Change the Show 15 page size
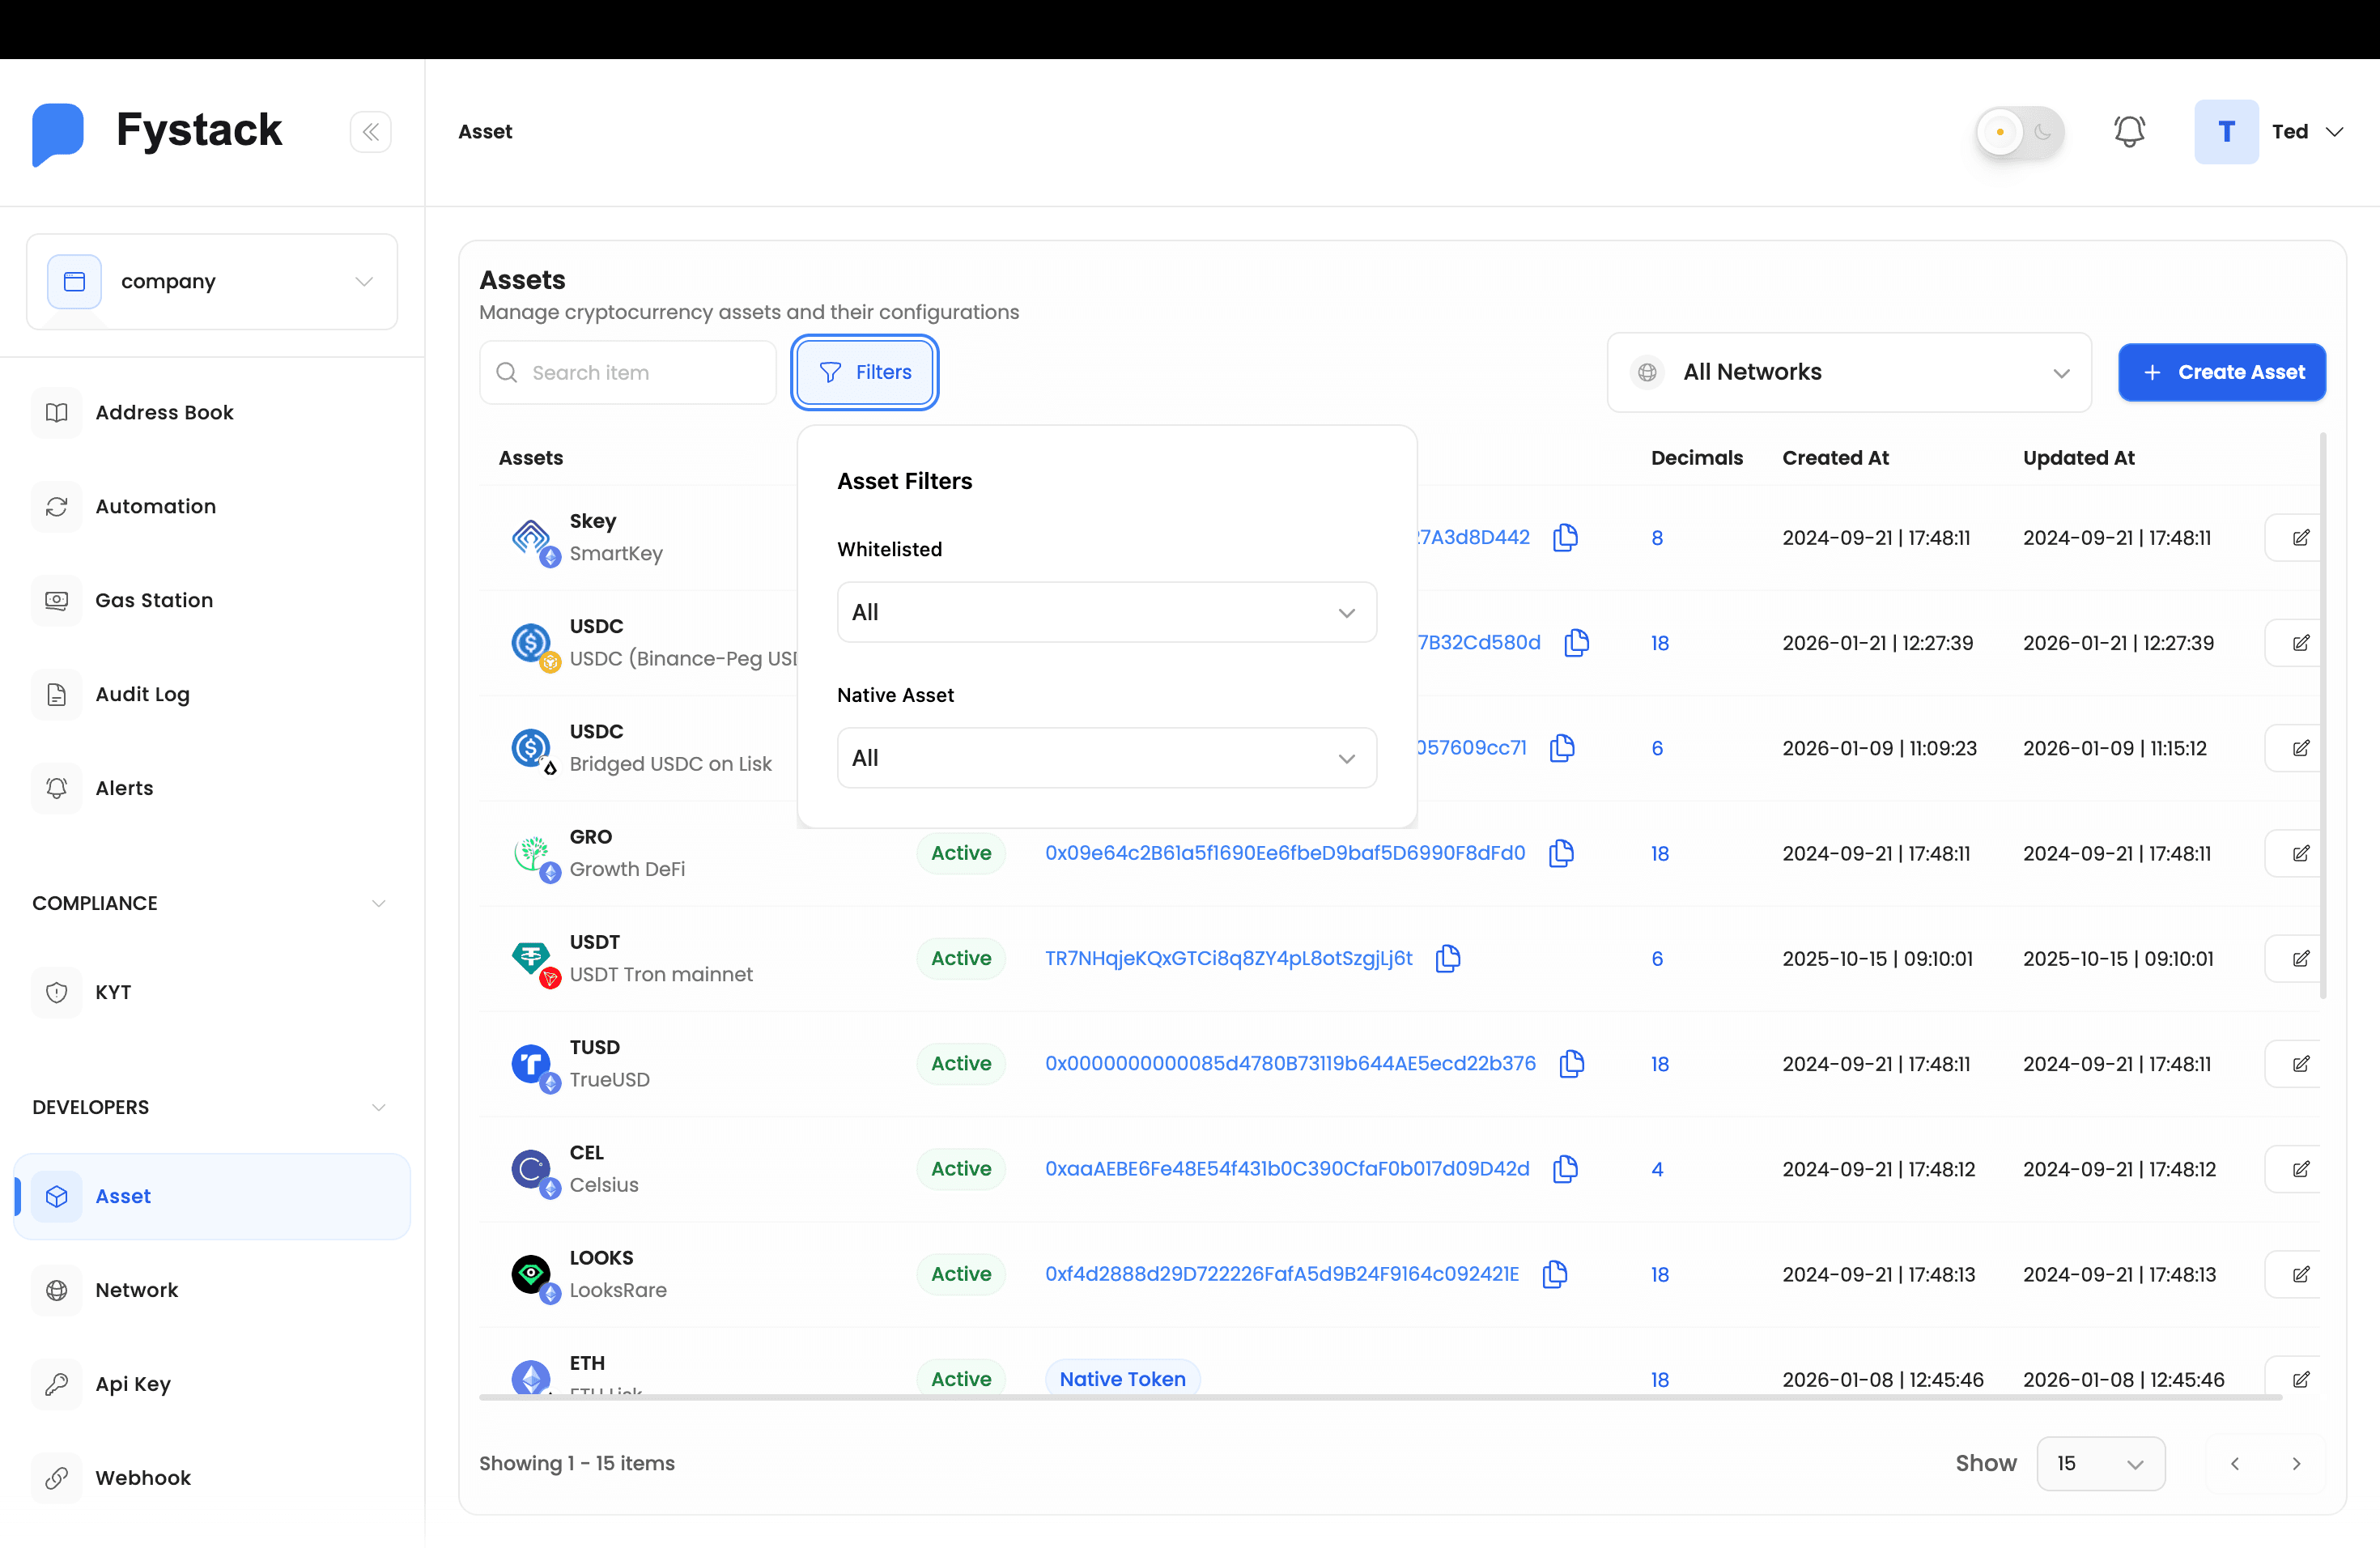Image resolution: width=2380 pixels, height=1548 pixels. coord(2100,1464)
